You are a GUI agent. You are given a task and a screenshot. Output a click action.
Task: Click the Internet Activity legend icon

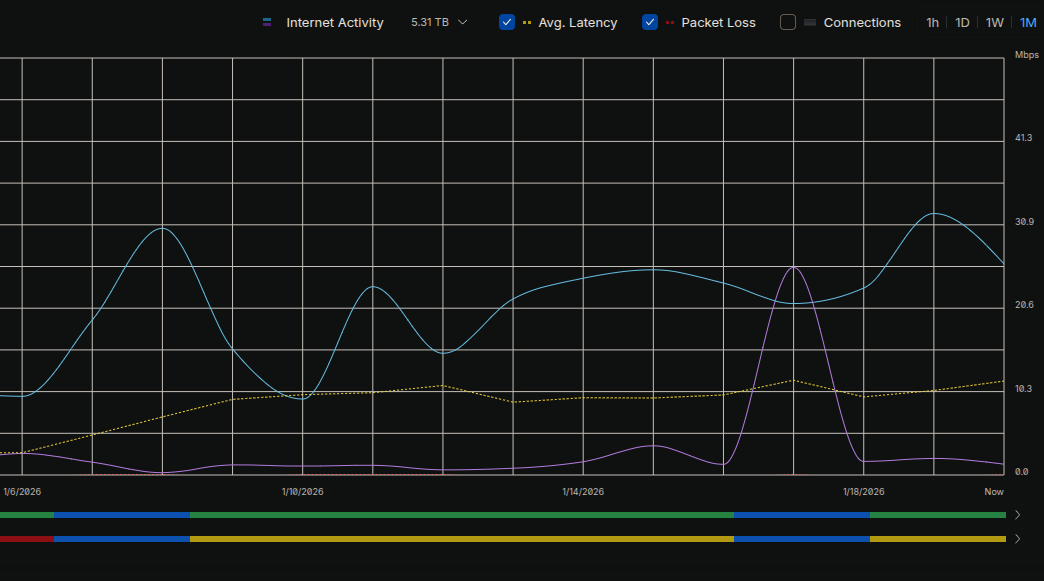[x=267, y=22]
